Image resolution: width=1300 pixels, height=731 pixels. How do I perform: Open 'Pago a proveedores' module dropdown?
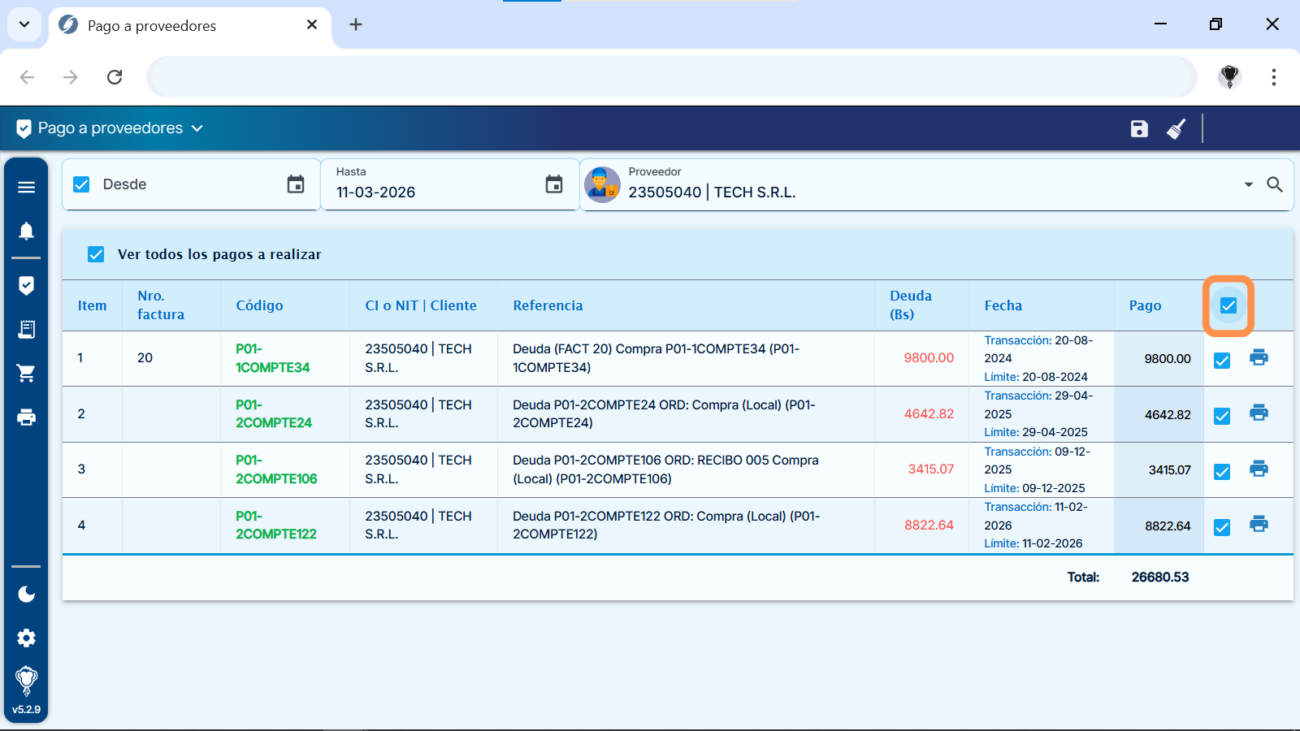click(110, 129)
